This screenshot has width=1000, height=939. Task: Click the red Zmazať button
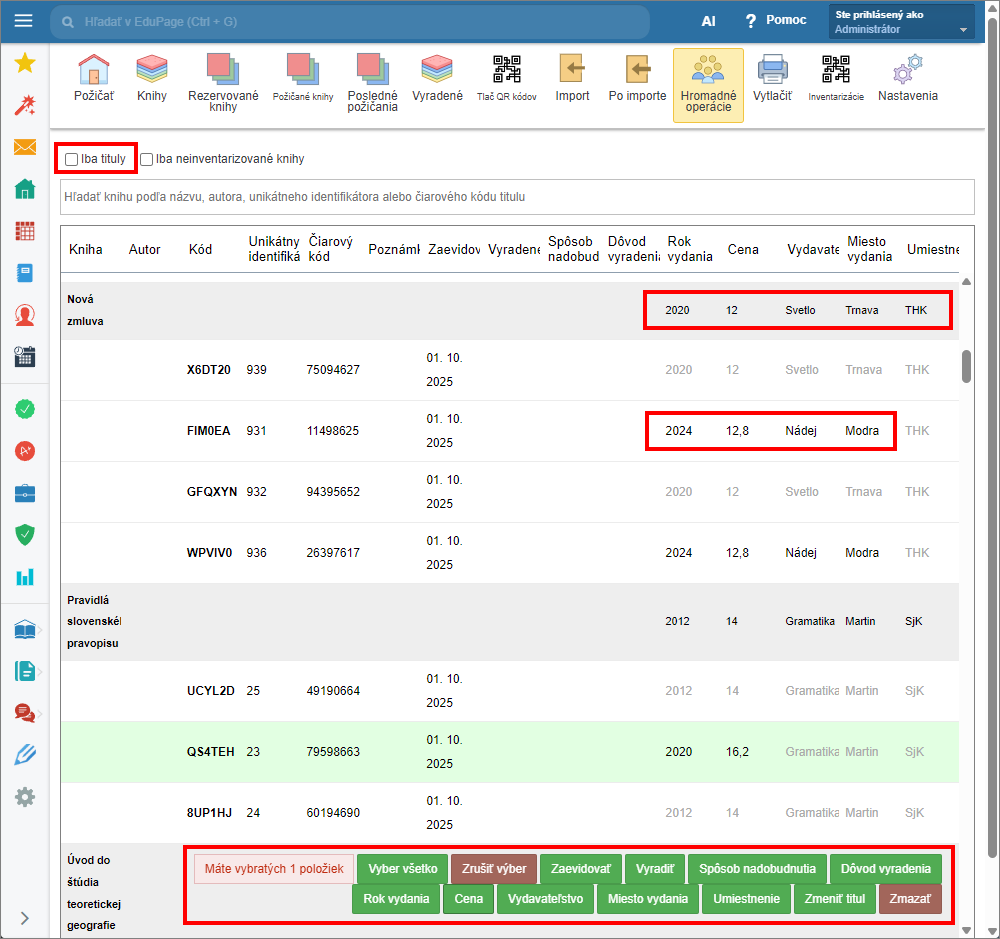(x=909, y=899)
